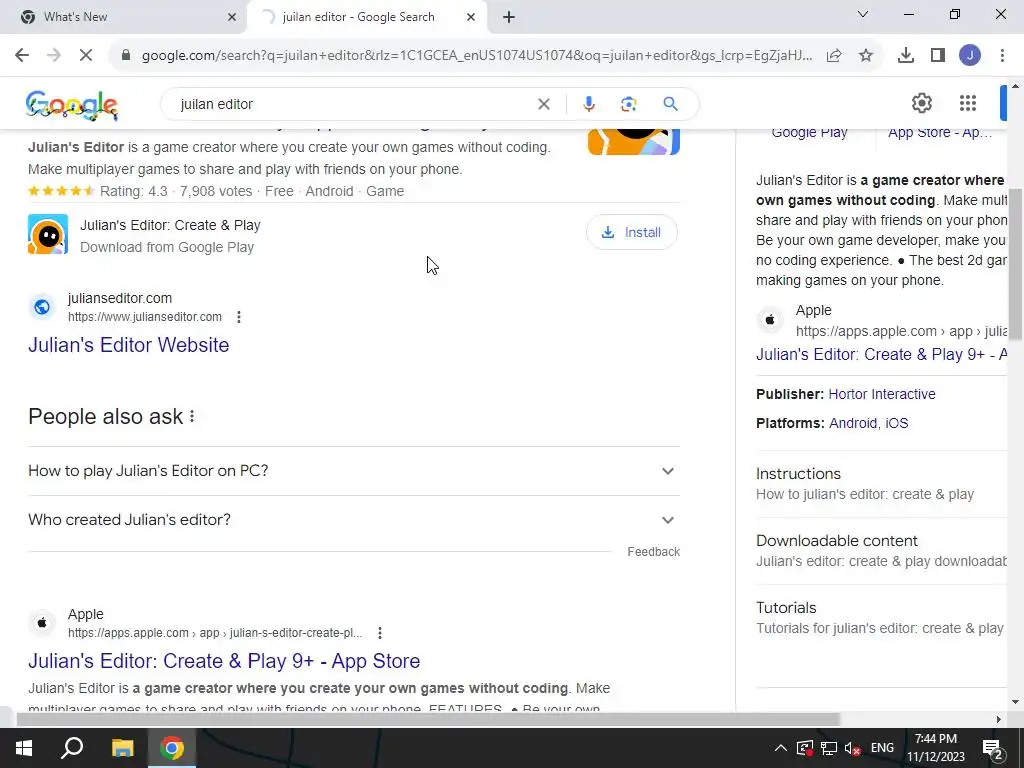Image resolution: width=1024 pixels, height=768 pixels.
Task: Open Instructions in the knowledge panel
Action: coord(882,483)
